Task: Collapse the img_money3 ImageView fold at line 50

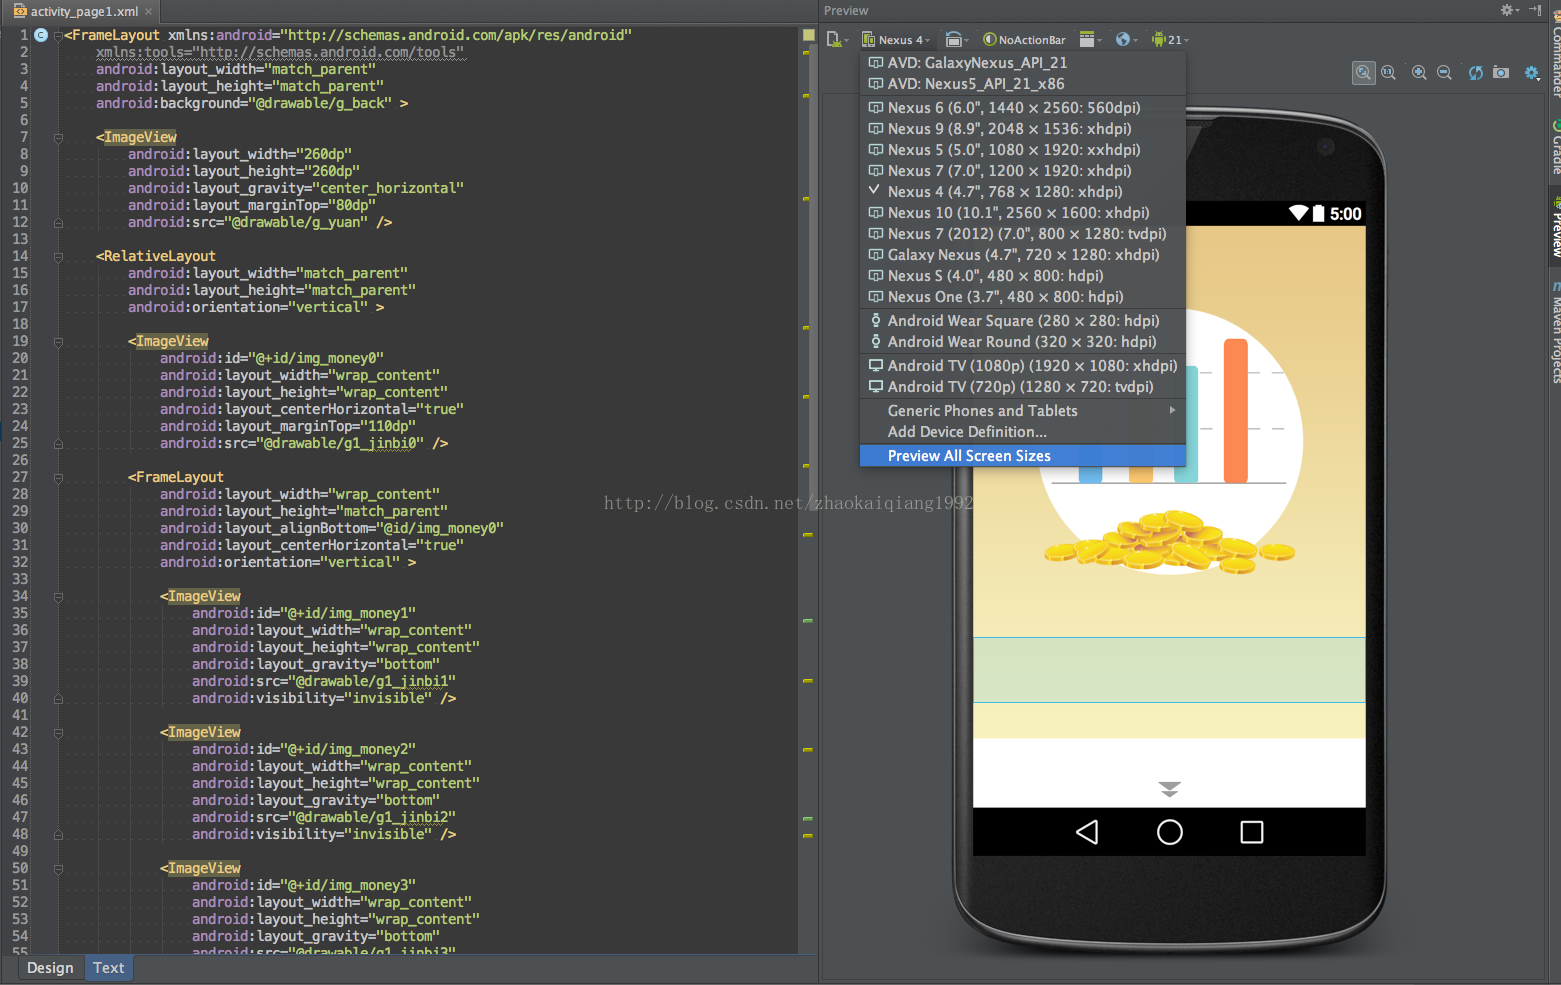Action: (58, 869)
